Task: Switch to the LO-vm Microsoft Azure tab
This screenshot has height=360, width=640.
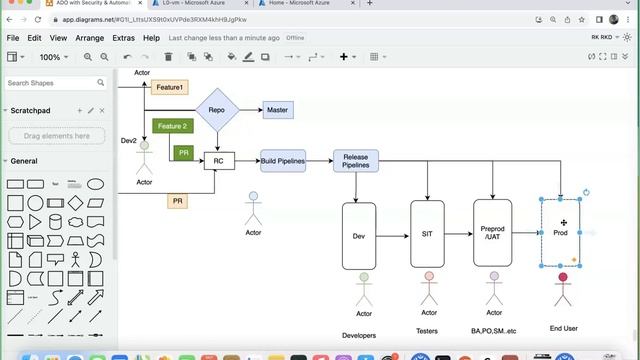Action: (x=200, y=3)
